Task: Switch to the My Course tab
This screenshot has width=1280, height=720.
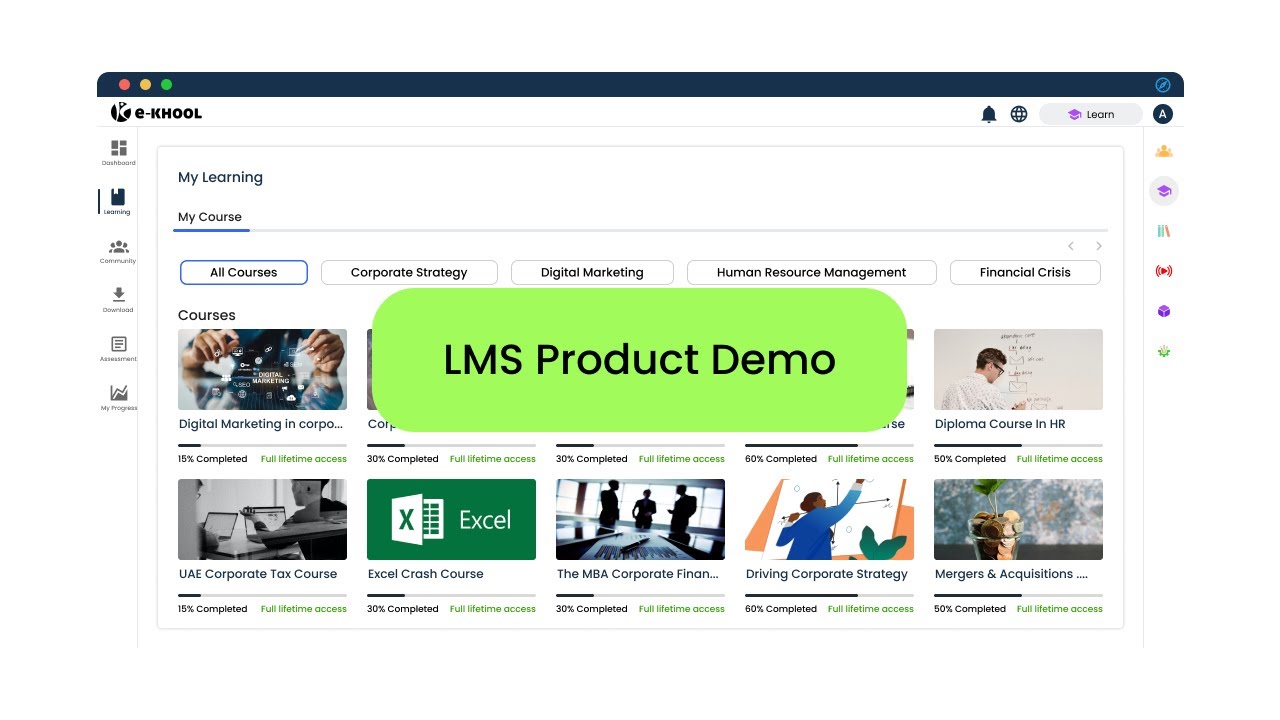Action: pyautogui.click(x=210, y=217)
